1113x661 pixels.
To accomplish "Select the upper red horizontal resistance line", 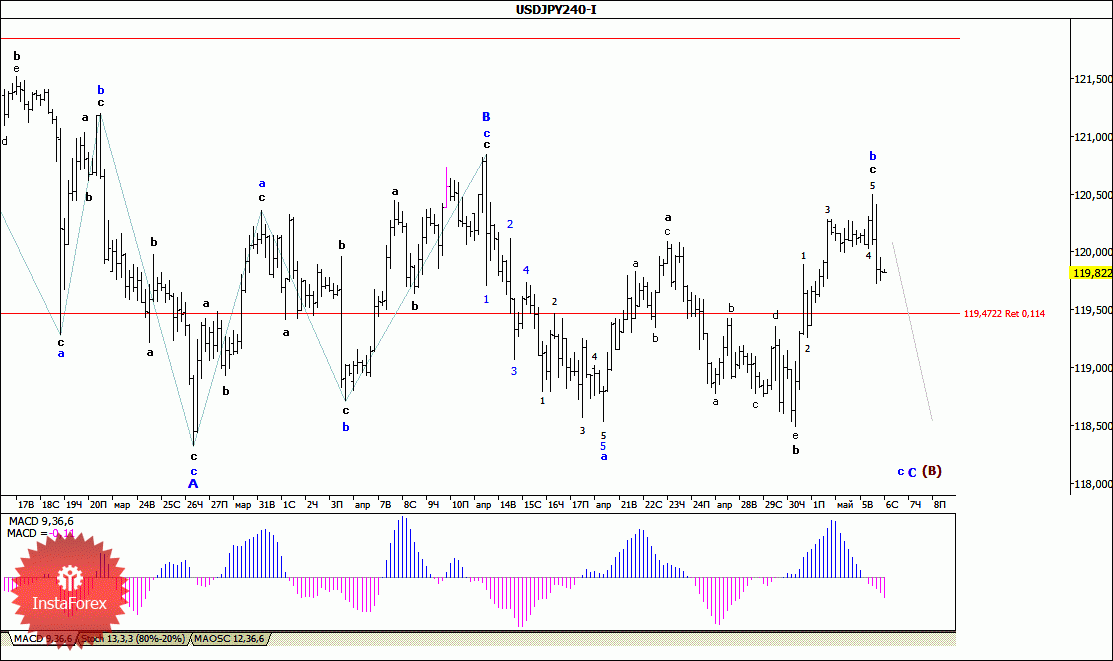I will point(480,38).
